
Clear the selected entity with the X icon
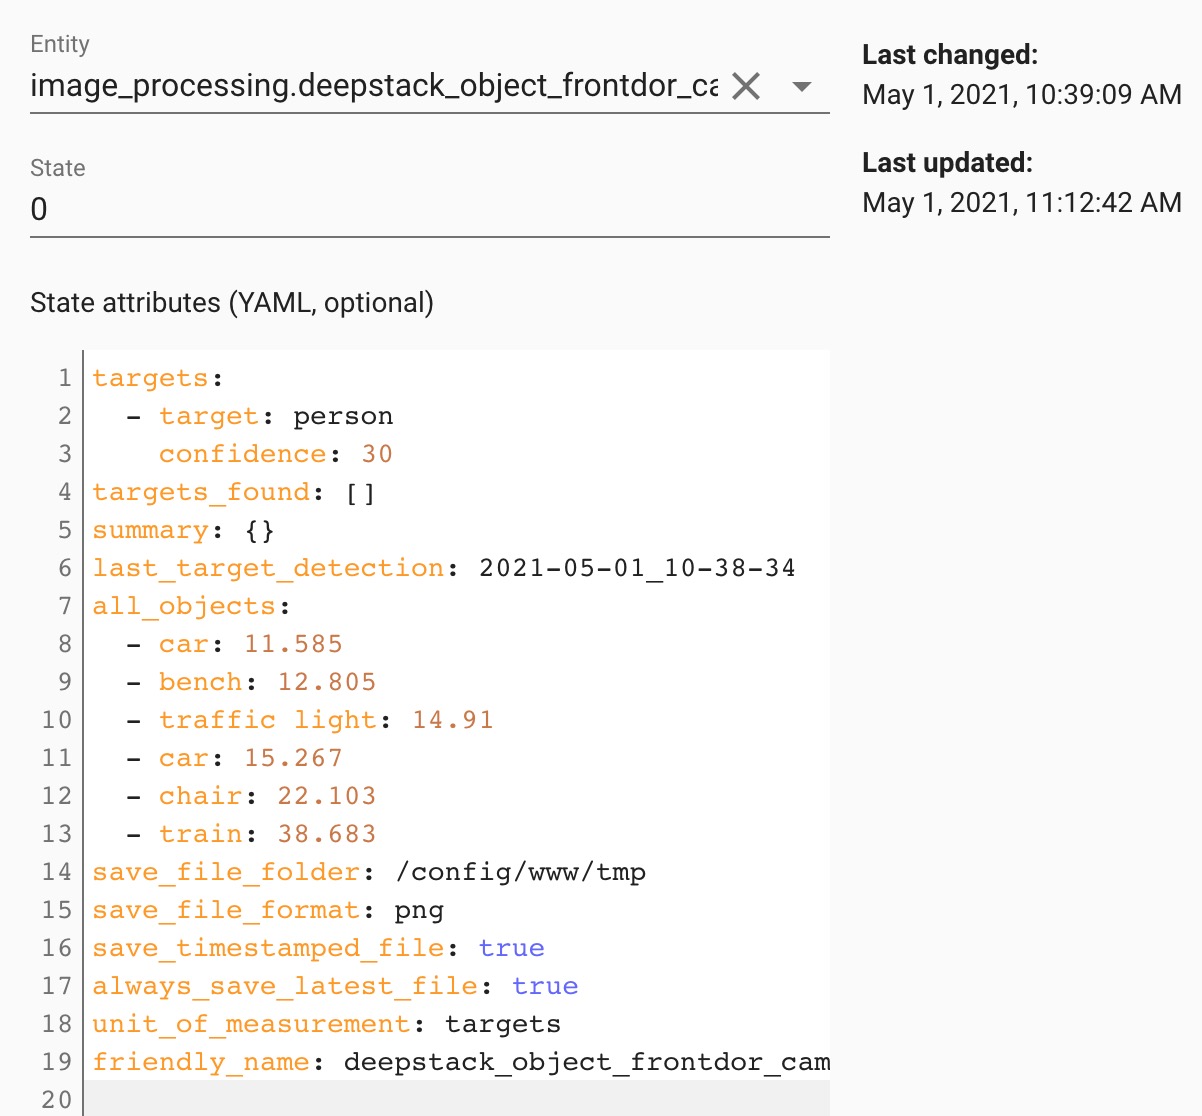tap(745, 88)
